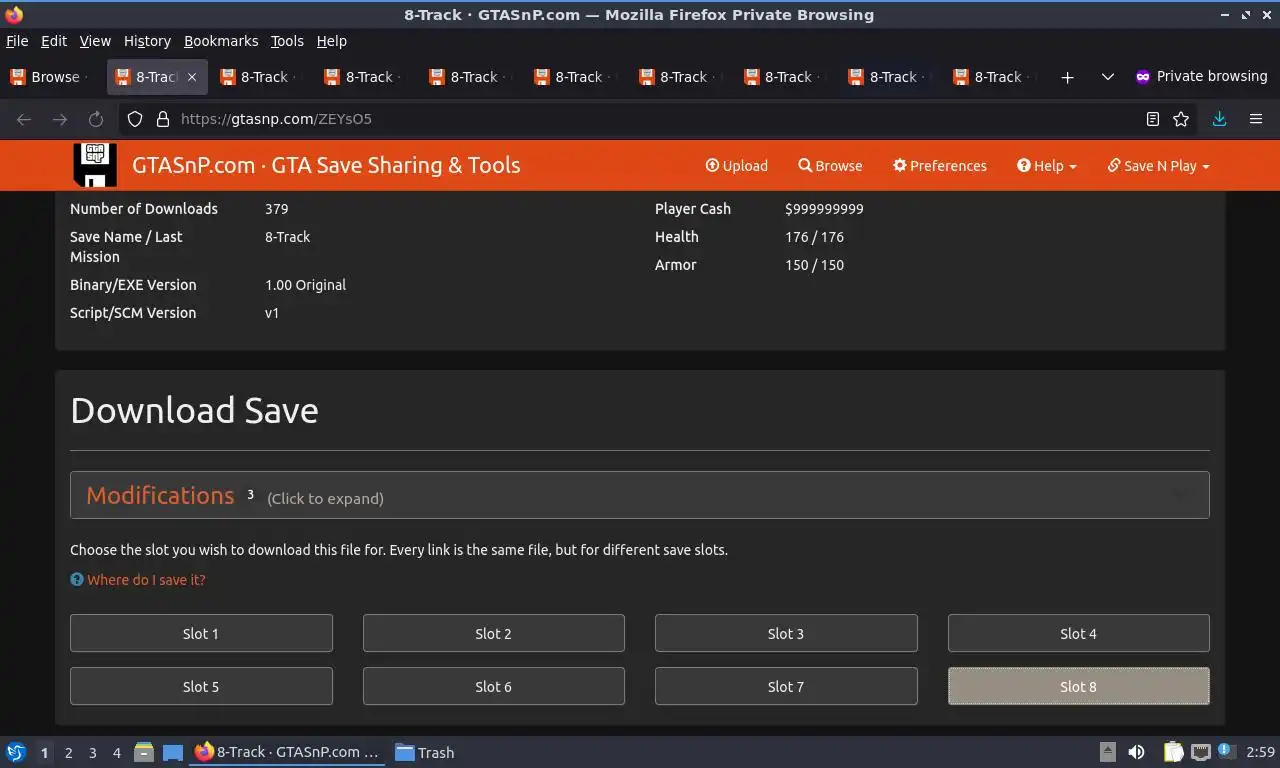Switch to workspace 2
Image resolution: width=1280 pixels, height=768 pixels.
68,752
